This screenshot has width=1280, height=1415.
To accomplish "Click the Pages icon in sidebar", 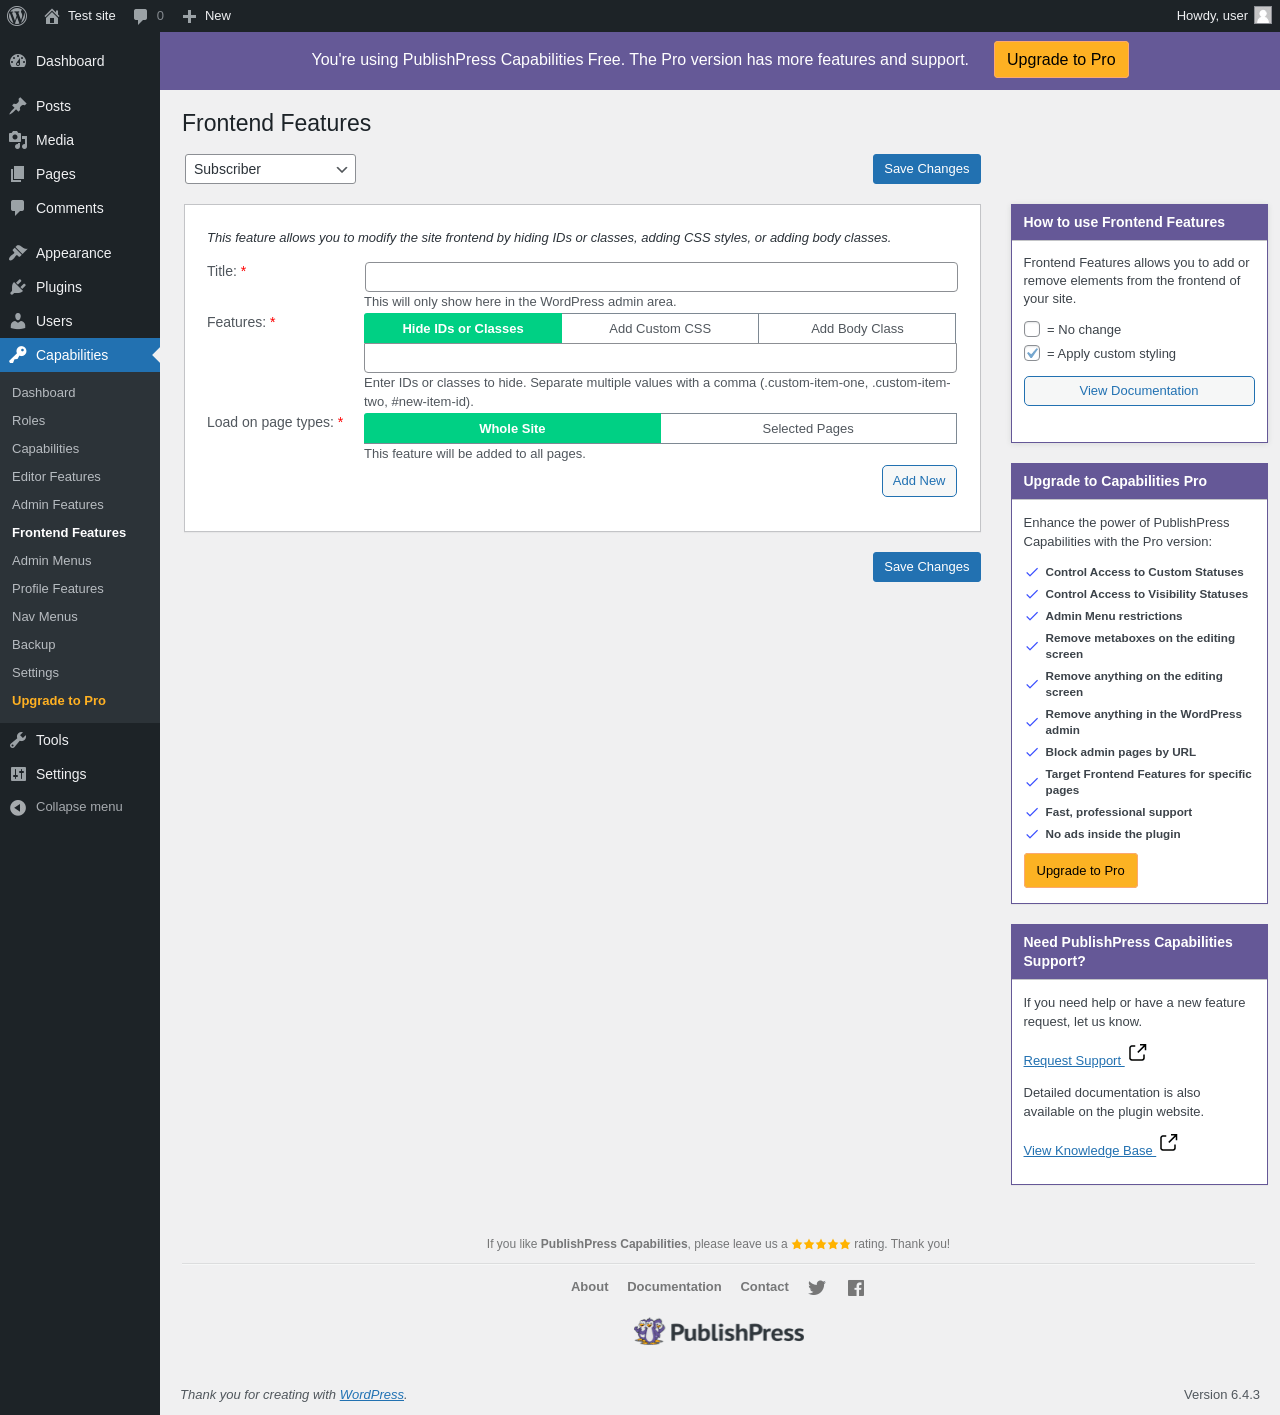I will [x=18, y=174].
